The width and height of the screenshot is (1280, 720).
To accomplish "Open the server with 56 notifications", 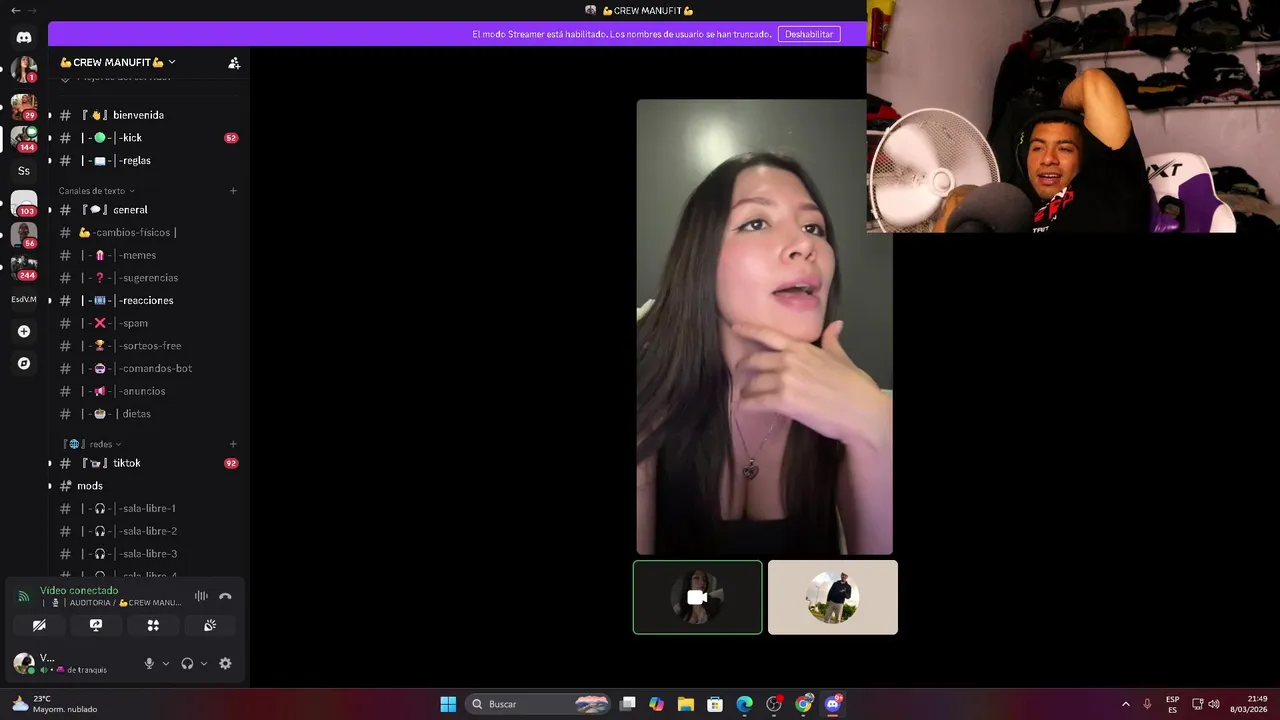I will [x=24, y=235].
